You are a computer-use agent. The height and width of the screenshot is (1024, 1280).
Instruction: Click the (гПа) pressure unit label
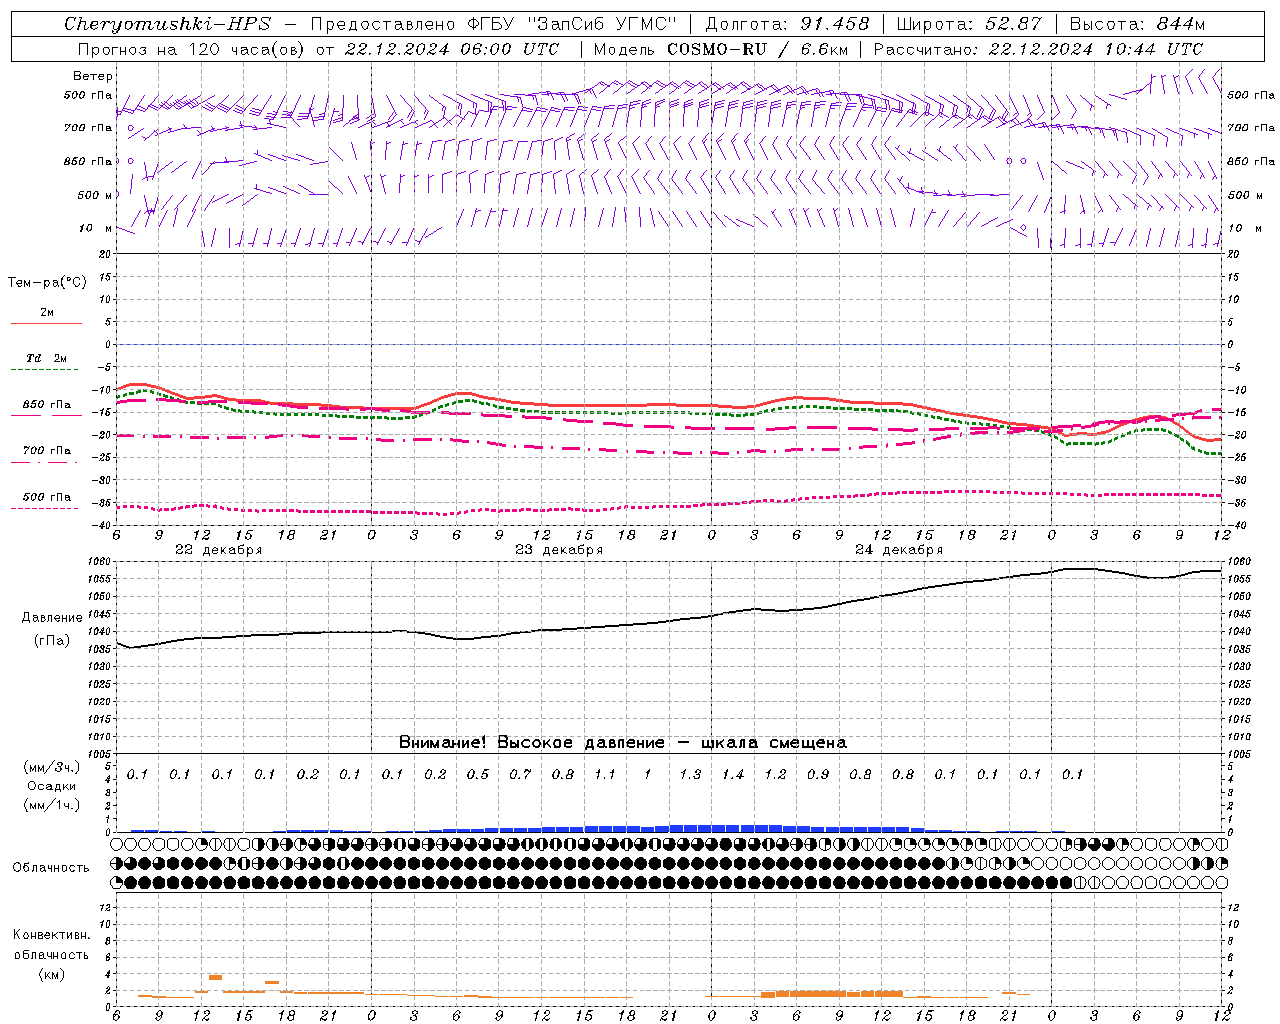[x=52, y=641]
